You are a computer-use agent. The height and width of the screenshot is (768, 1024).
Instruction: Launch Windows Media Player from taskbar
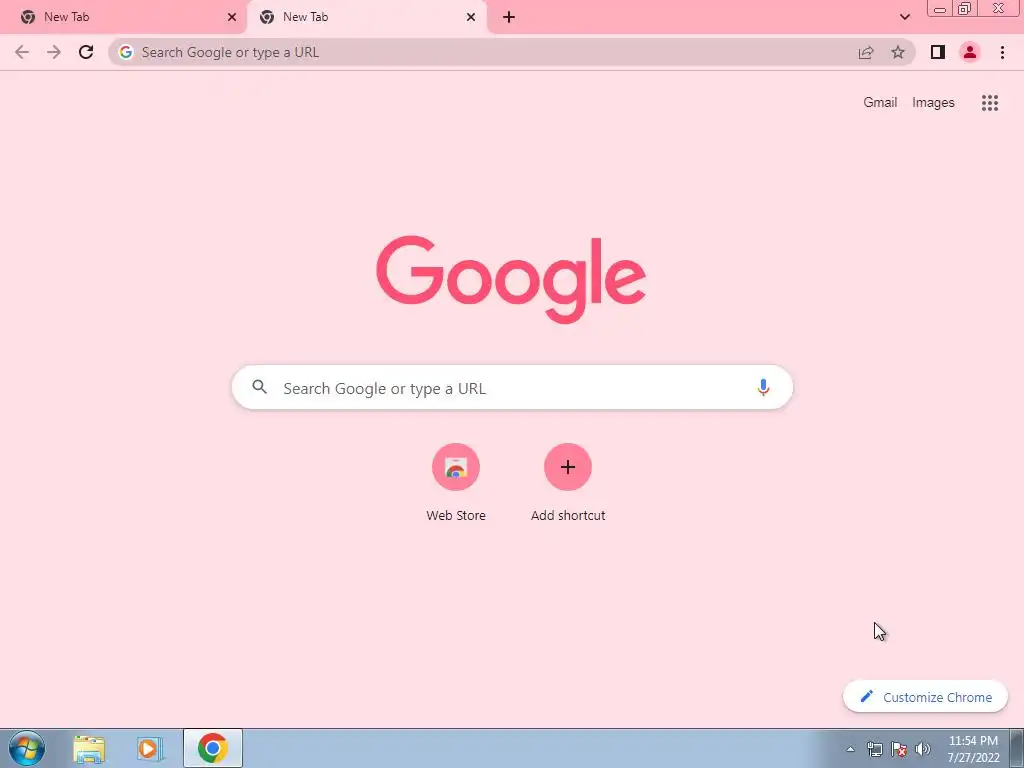(150, 748)
